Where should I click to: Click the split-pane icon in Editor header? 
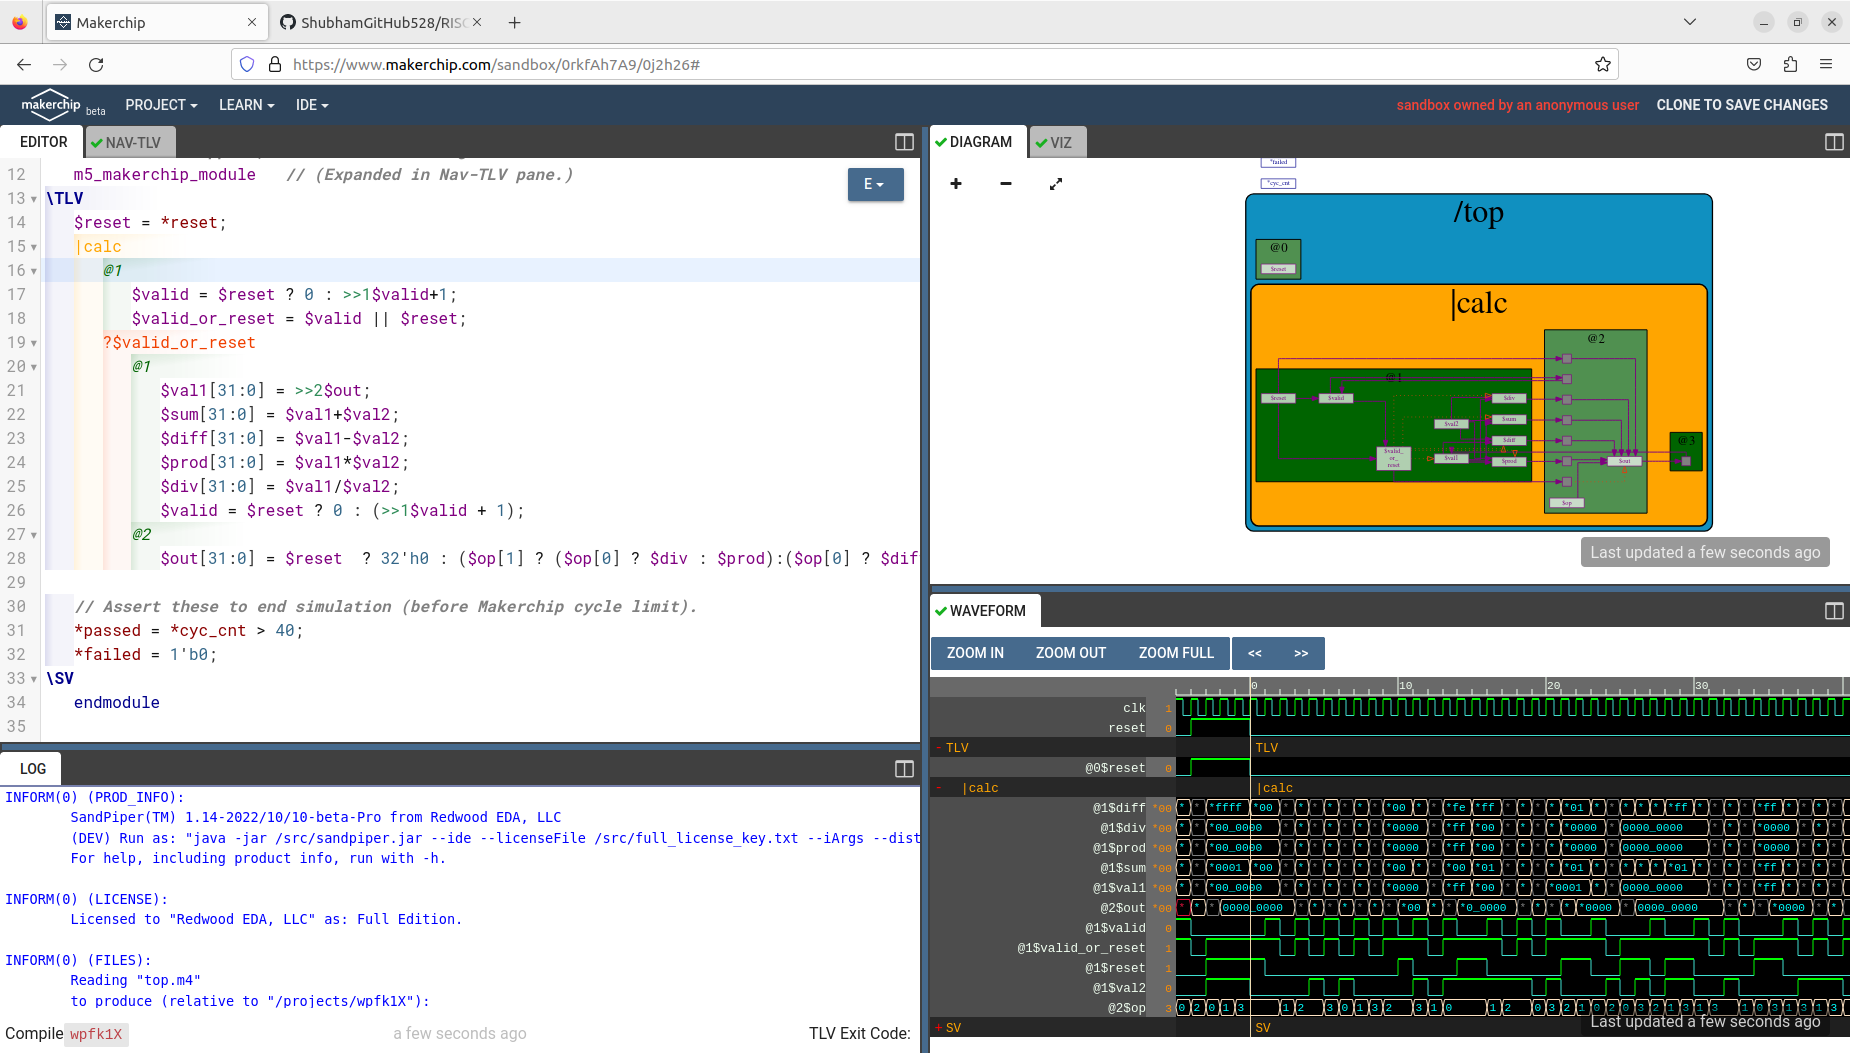point(903,142)
